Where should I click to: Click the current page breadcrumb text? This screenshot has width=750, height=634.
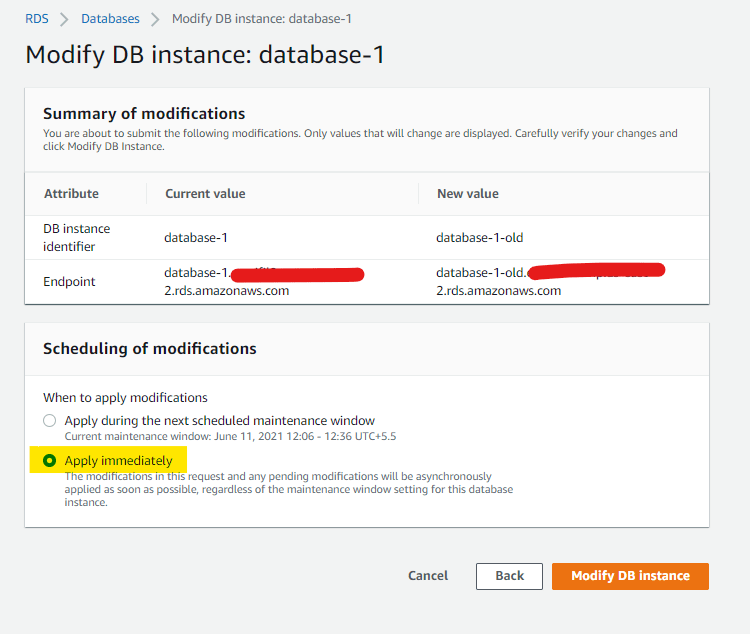(x=261, y=19)
